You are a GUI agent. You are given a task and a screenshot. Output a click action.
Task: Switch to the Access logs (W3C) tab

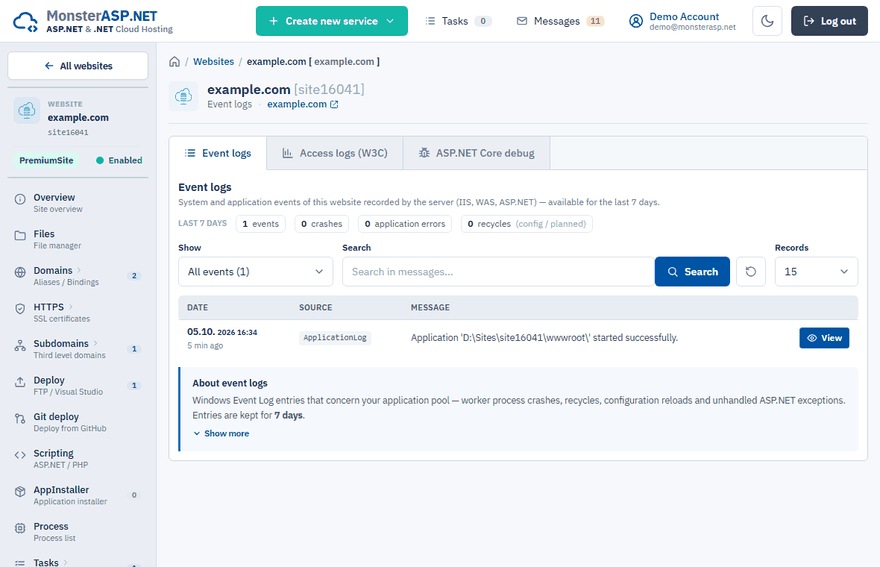click(334, 153)
